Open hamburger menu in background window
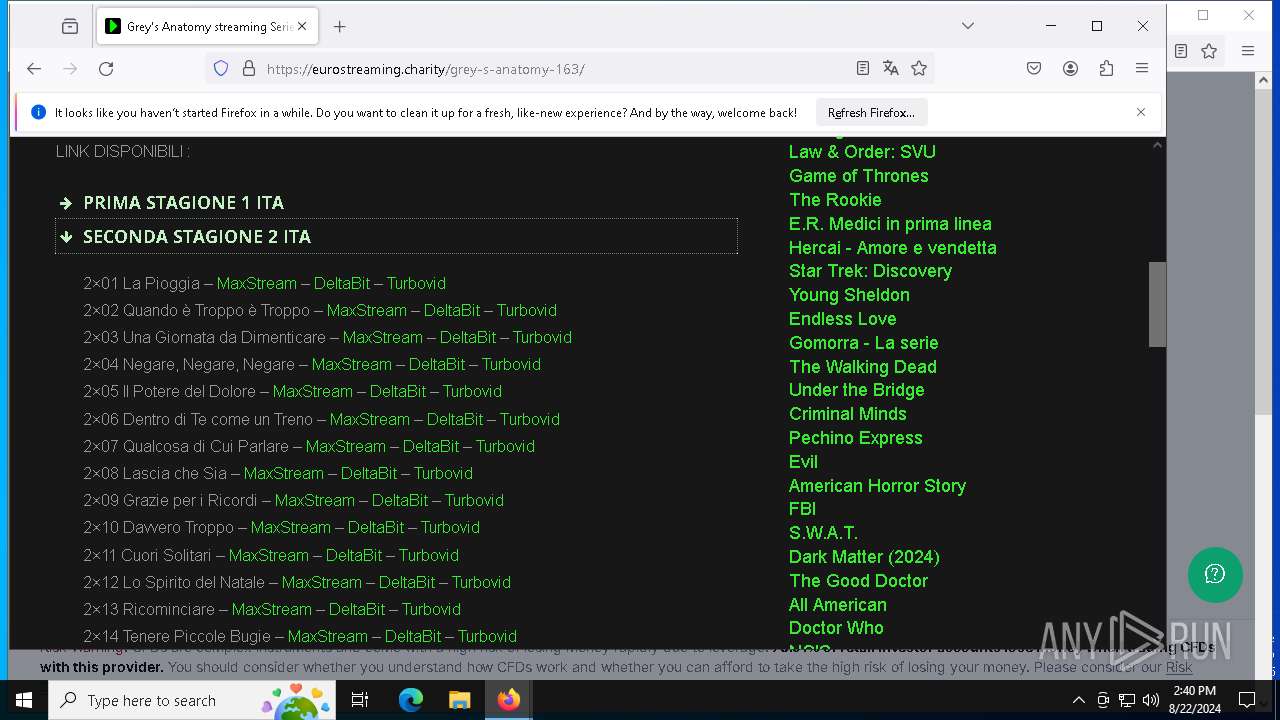This screenshot has height=720, width=1280. point(1247,51)
